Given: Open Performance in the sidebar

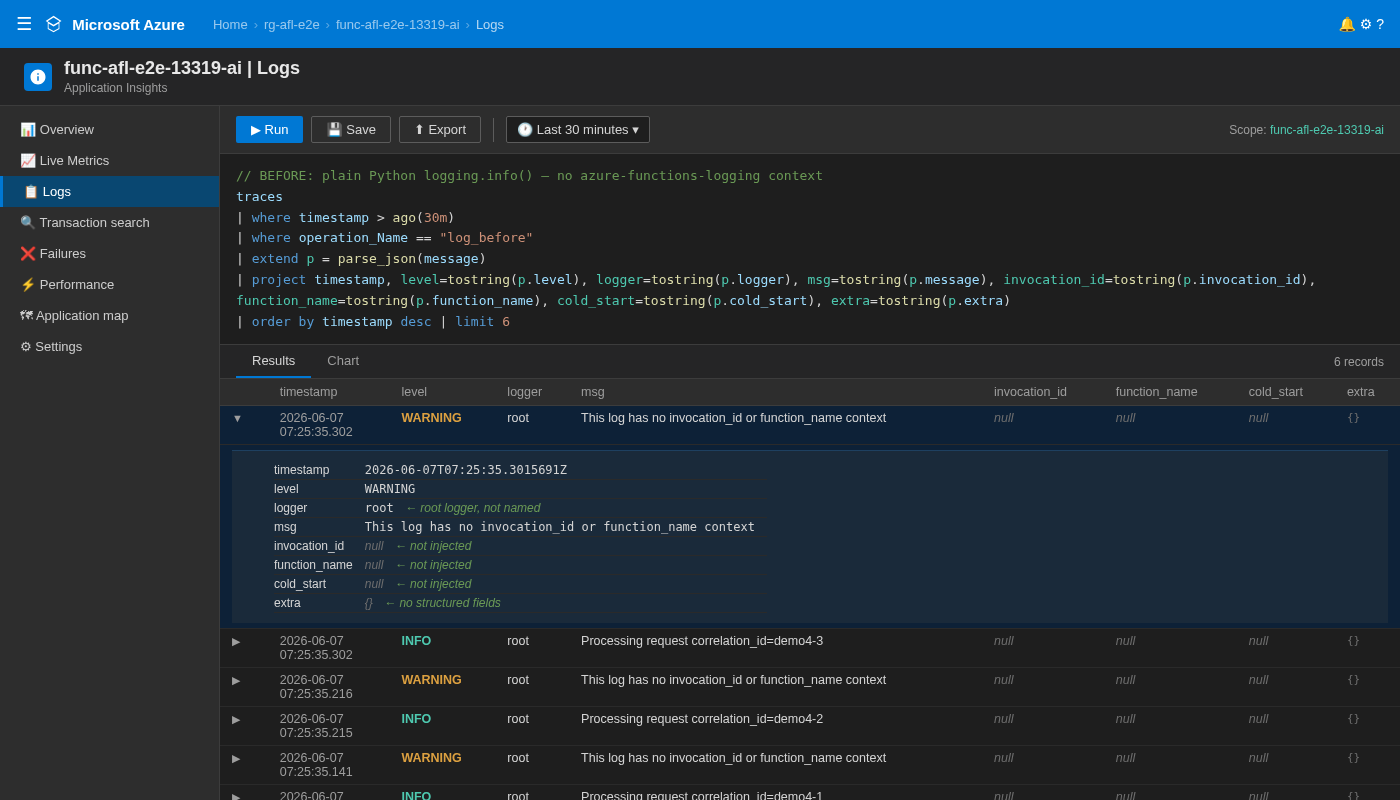Looking at the screenshot, I should 110,284.
